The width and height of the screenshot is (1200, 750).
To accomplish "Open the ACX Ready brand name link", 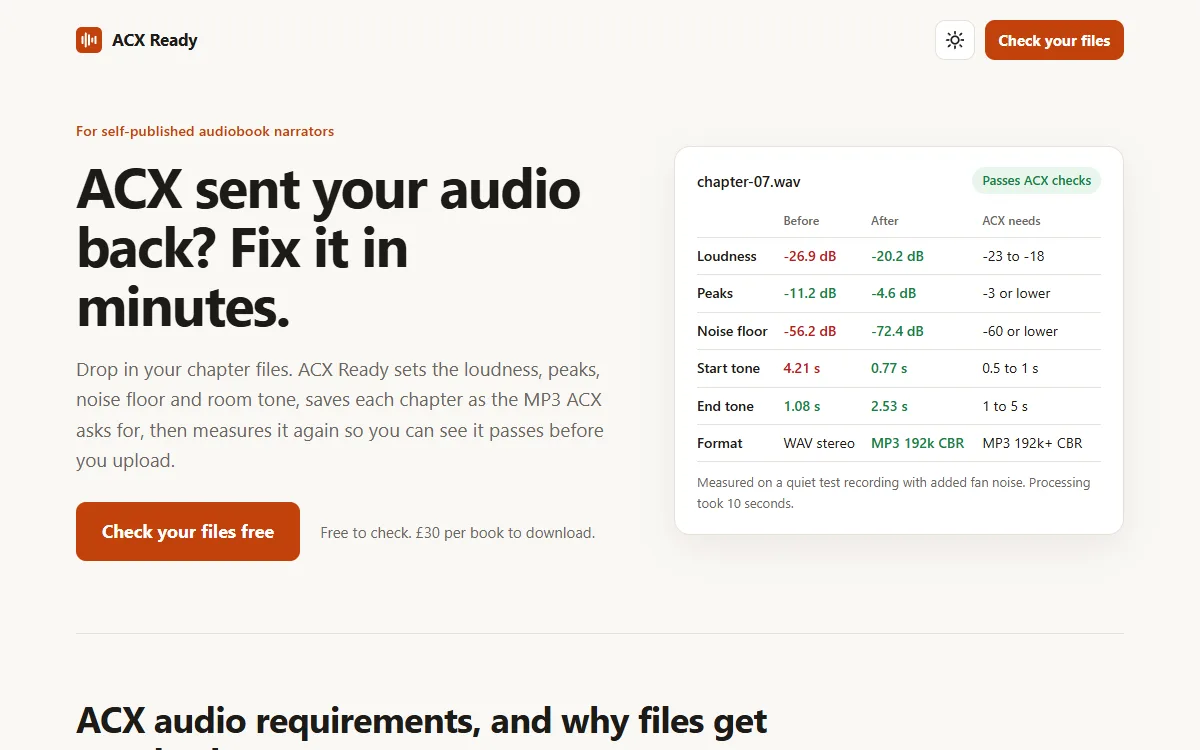I will (154, 40).
